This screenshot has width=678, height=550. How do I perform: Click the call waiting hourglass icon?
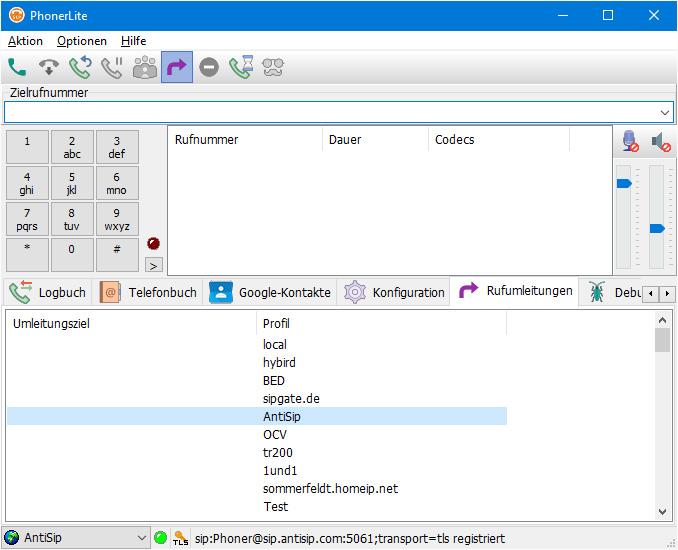click(x=241, y=68)
